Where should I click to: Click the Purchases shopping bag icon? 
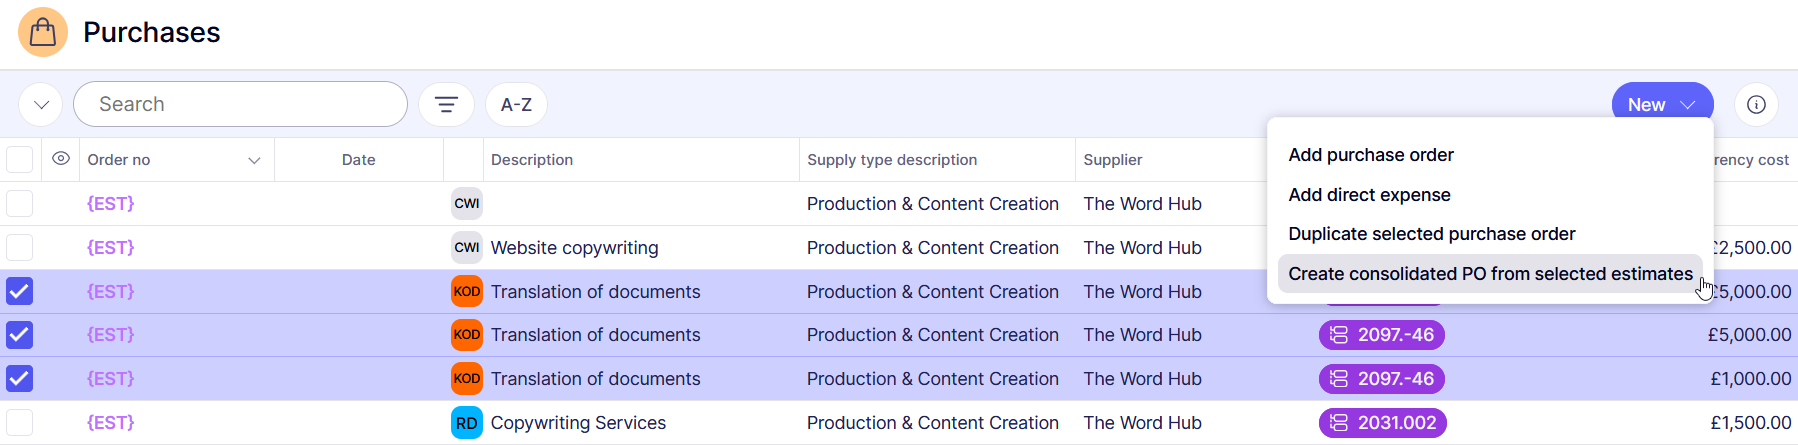[x=43, y=32]
